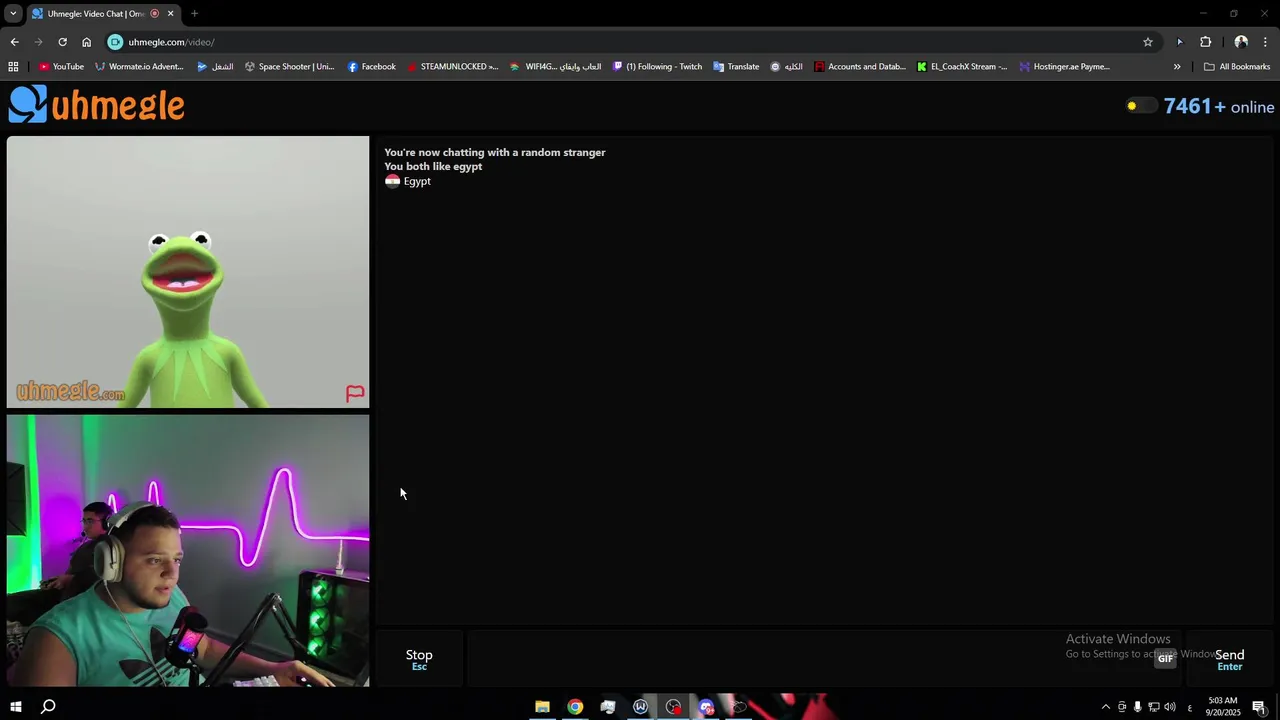Click the Send button
Image resolution: width=1280 pixels, height=720 pixels.
click(x=1229, y=659)
